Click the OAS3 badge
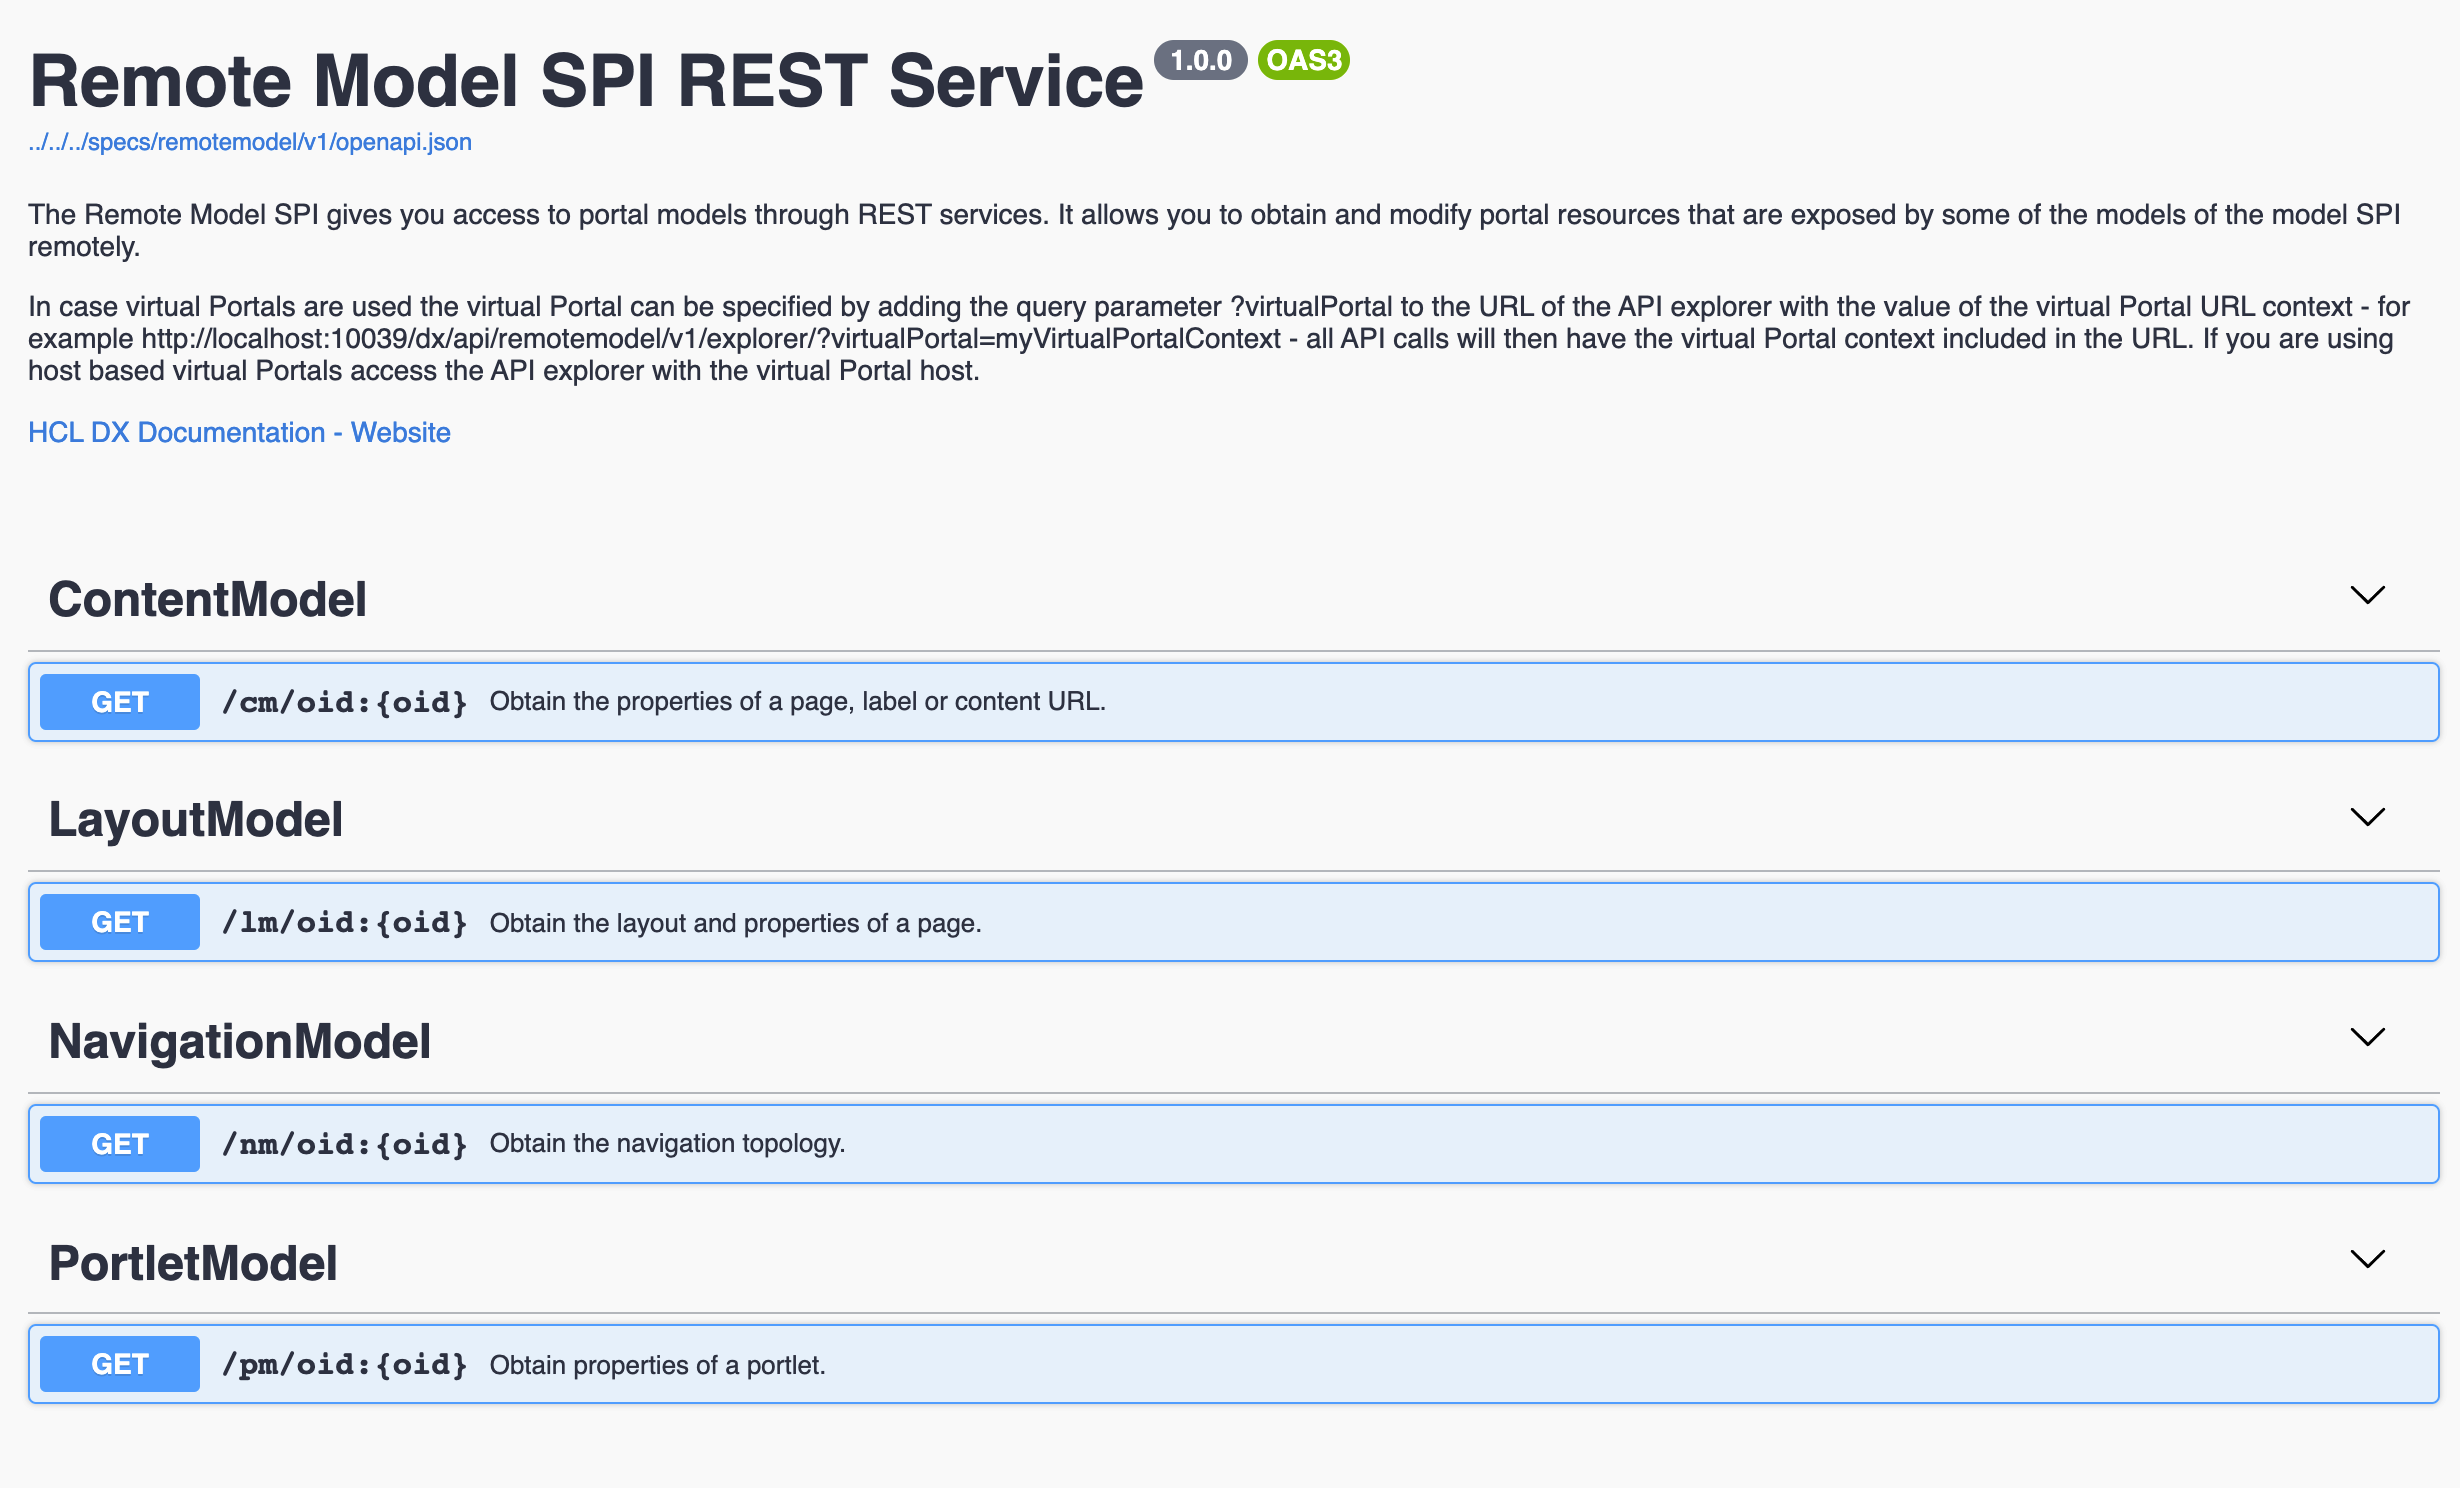The width and height of the screenshot is (2460, 1488). click(x=1302, y=60)
